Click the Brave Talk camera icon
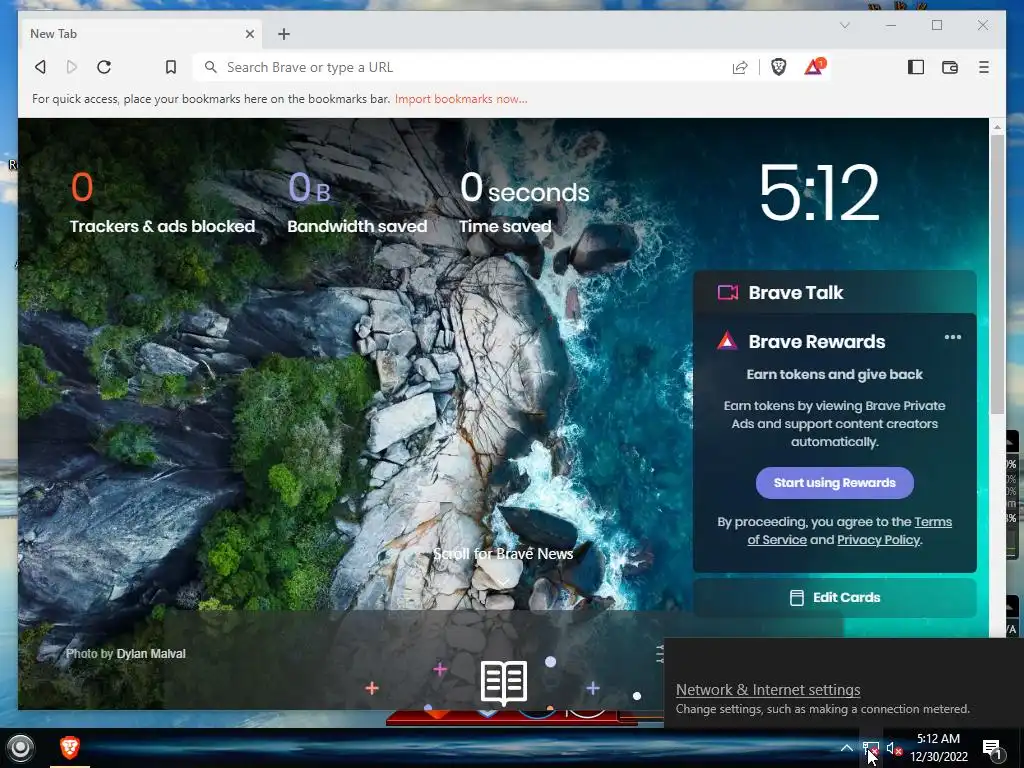Screen dimensions: 1024x768 (x=728, y=292)
